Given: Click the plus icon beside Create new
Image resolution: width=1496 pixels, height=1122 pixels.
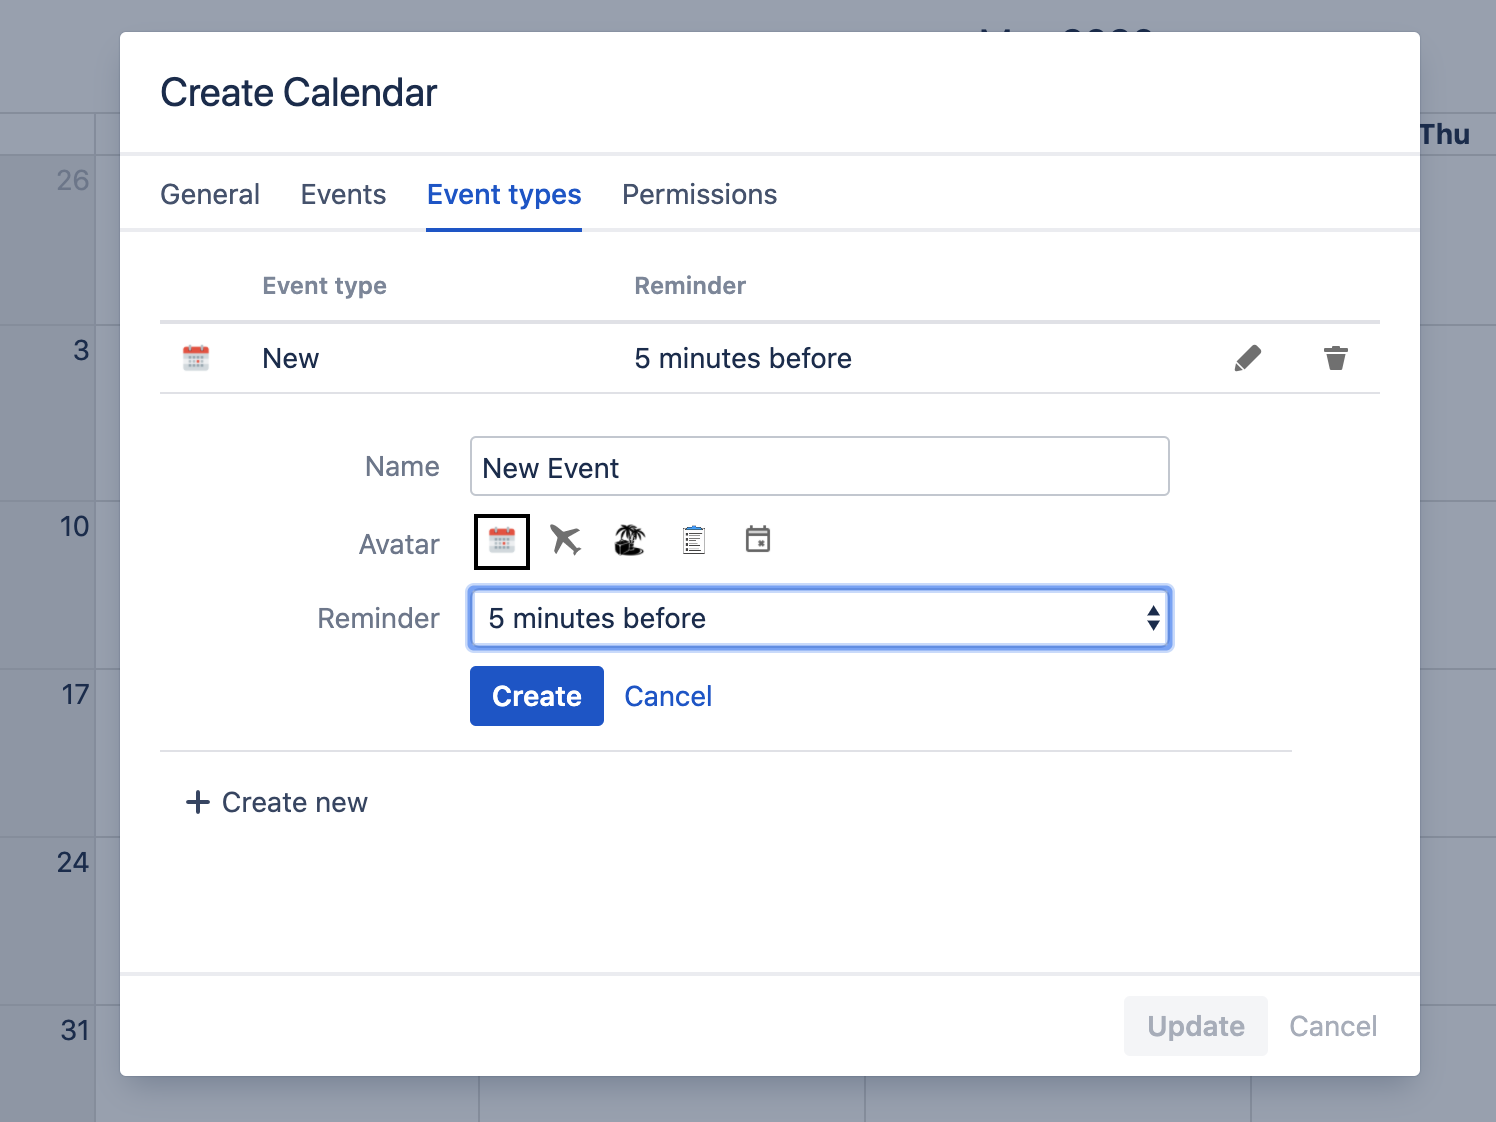Looking at the screenshot, I should point(198,802).
